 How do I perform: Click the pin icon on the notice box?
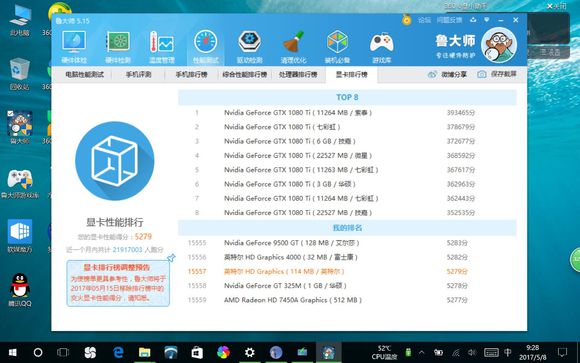click(x=171, y=258)
